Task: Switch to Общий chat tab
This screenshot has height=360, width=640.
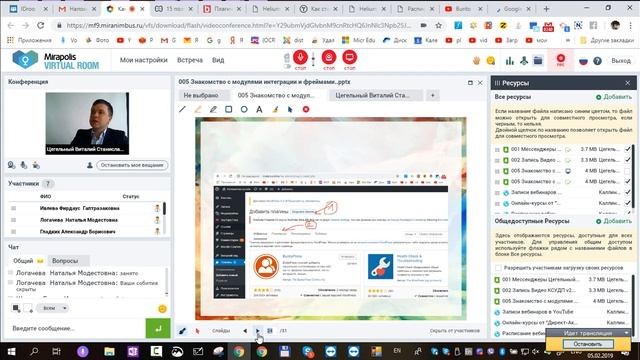Action: [27, 260]
